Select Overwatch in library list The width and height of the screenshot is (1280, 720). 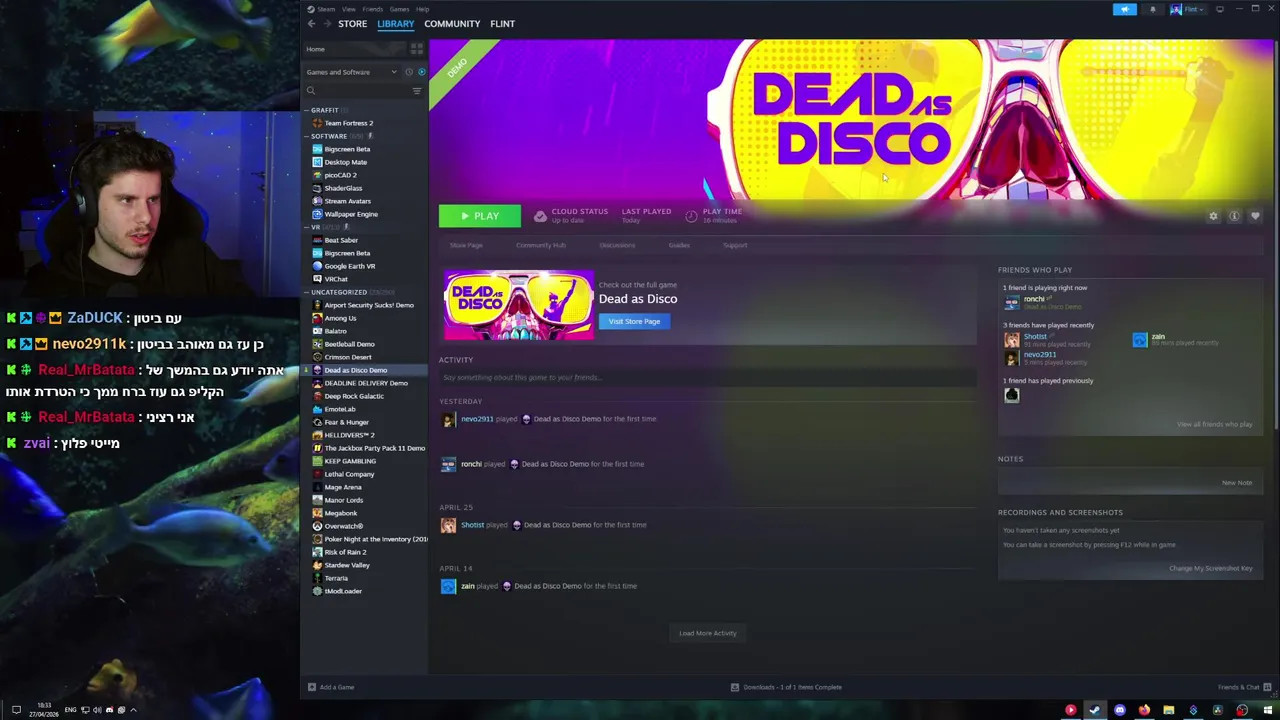343,526
